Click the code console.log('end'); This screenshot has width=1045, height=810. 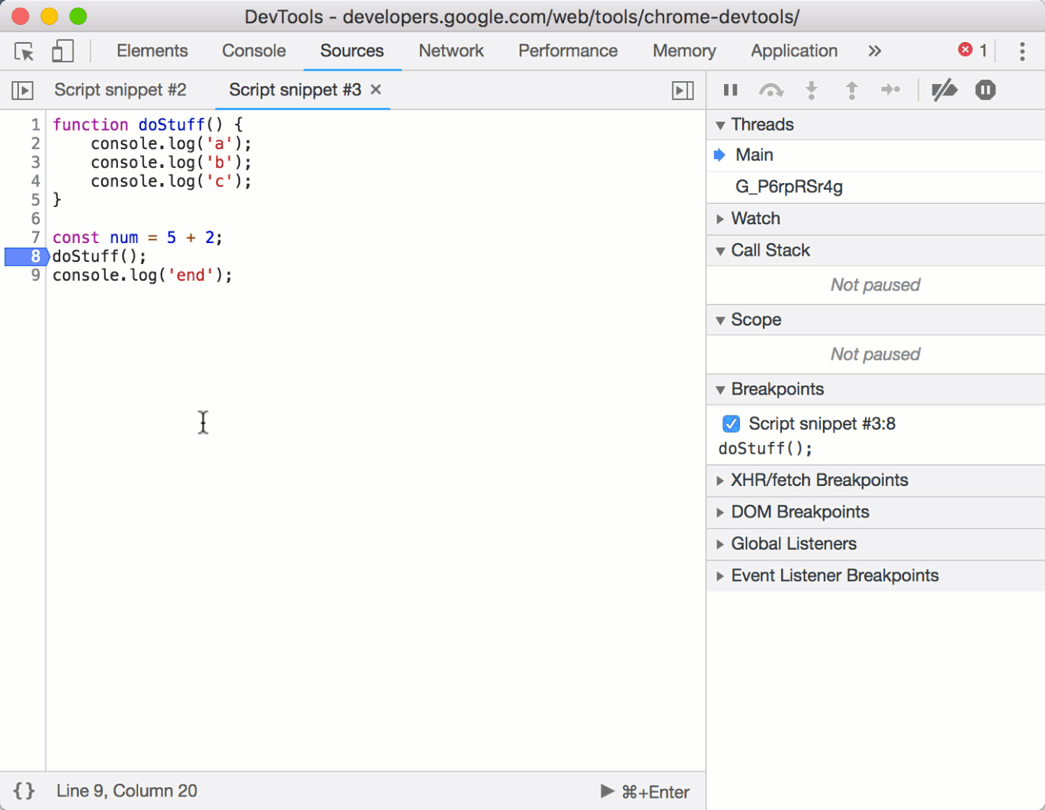coord(143,275)
